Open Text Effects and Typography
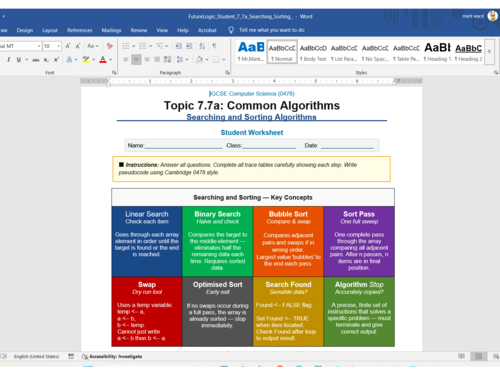This screenshot has width=500, height=375. click(69, 60)
